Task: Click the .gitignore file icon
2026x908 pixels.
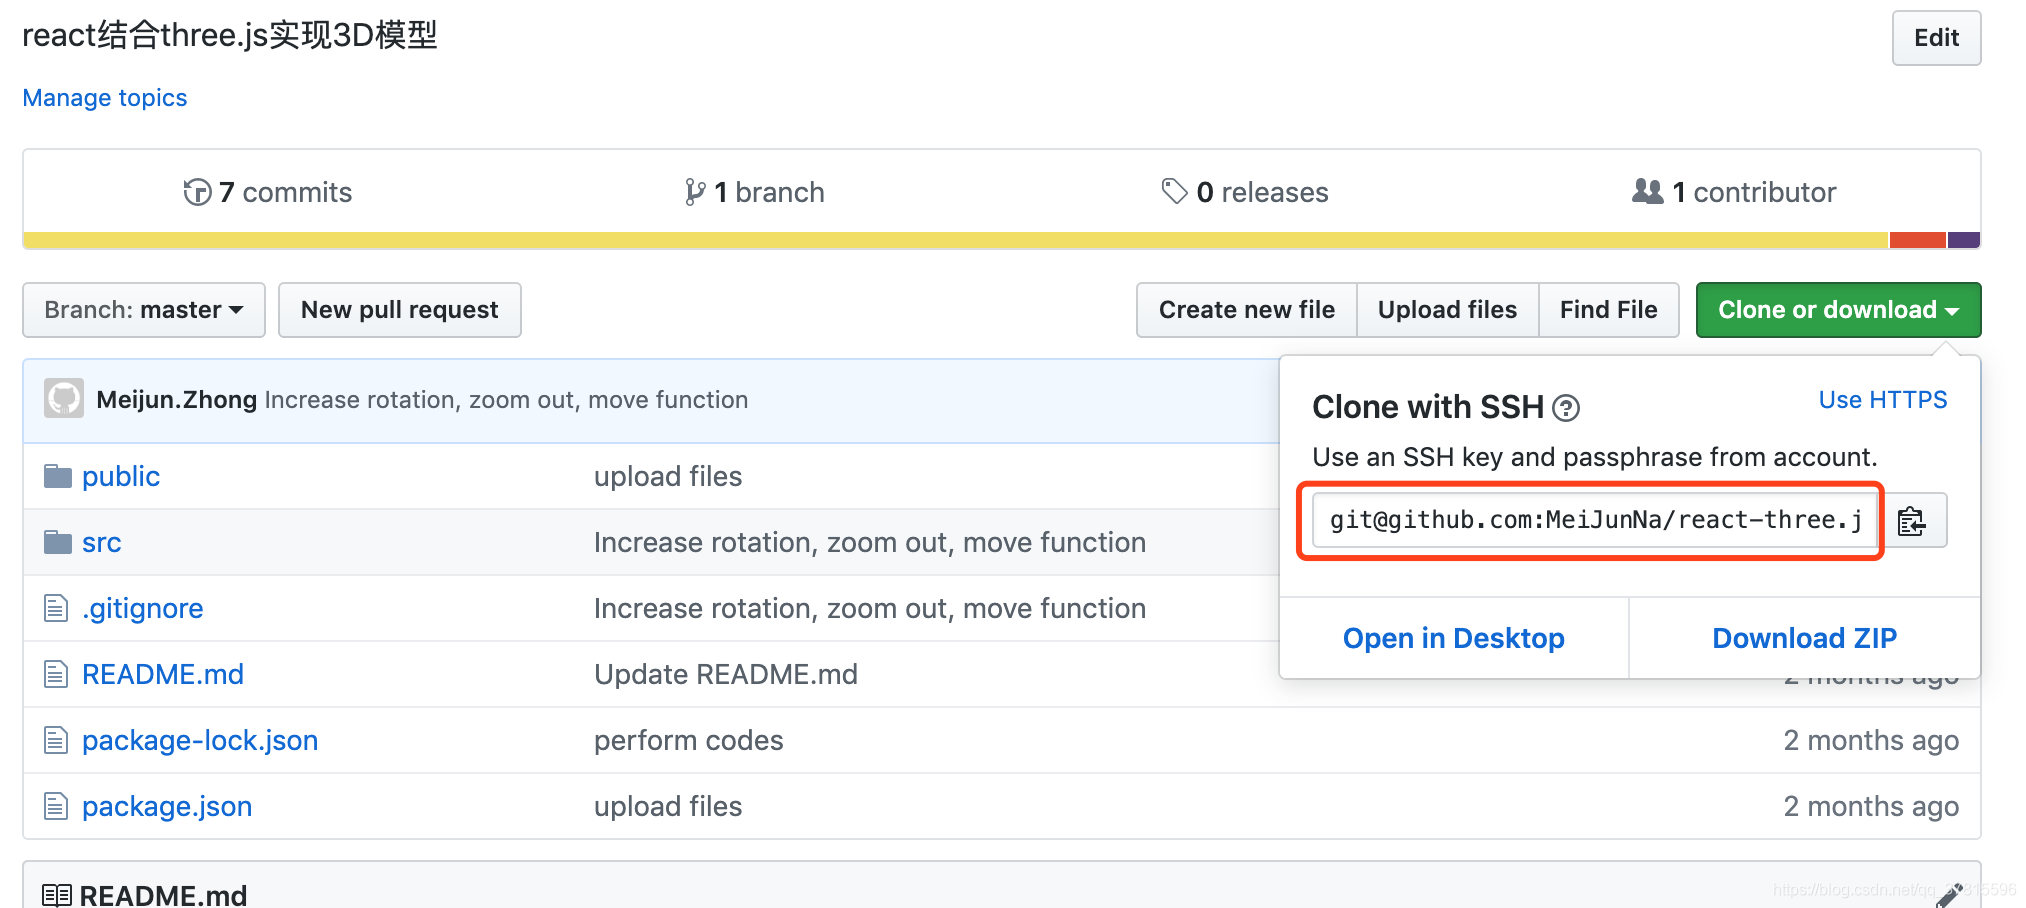Action: point(56,608)
